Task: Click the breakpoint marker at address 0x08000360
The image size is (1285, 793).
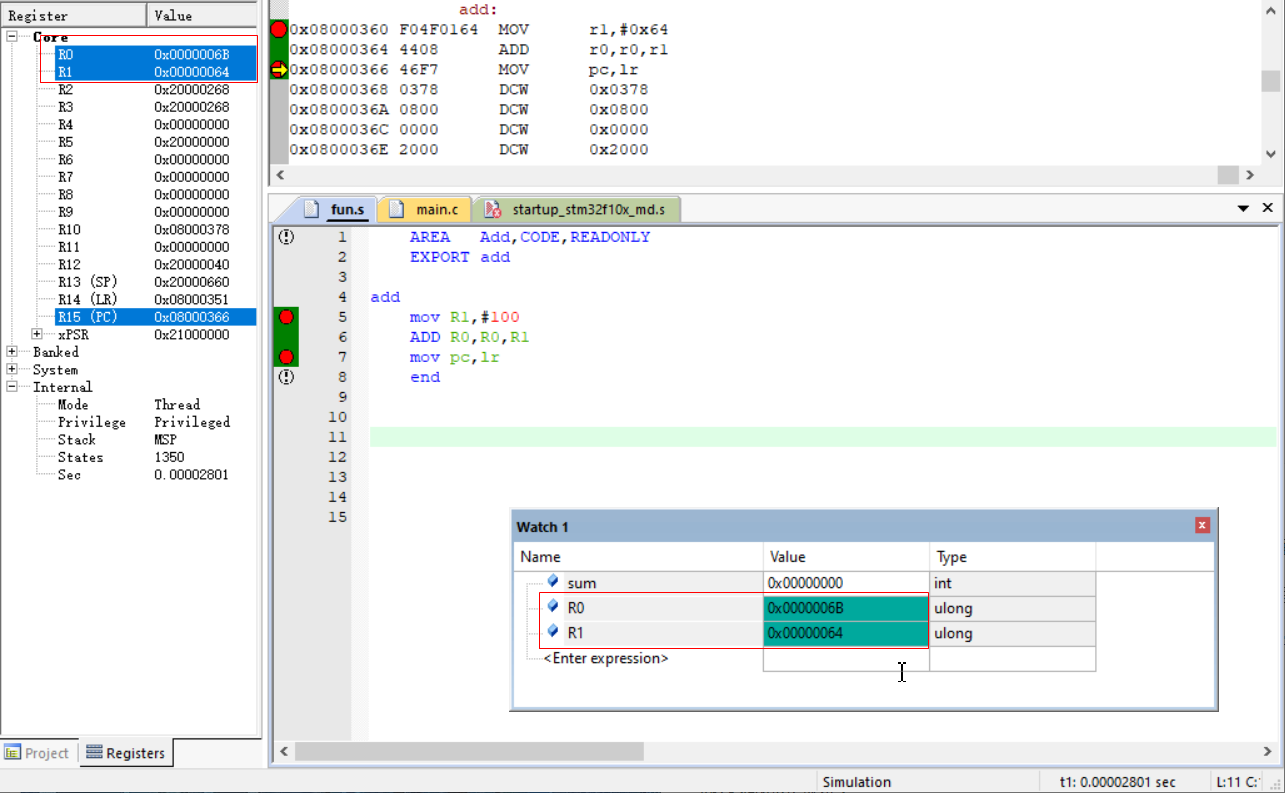Action: [x=279, y=30]
